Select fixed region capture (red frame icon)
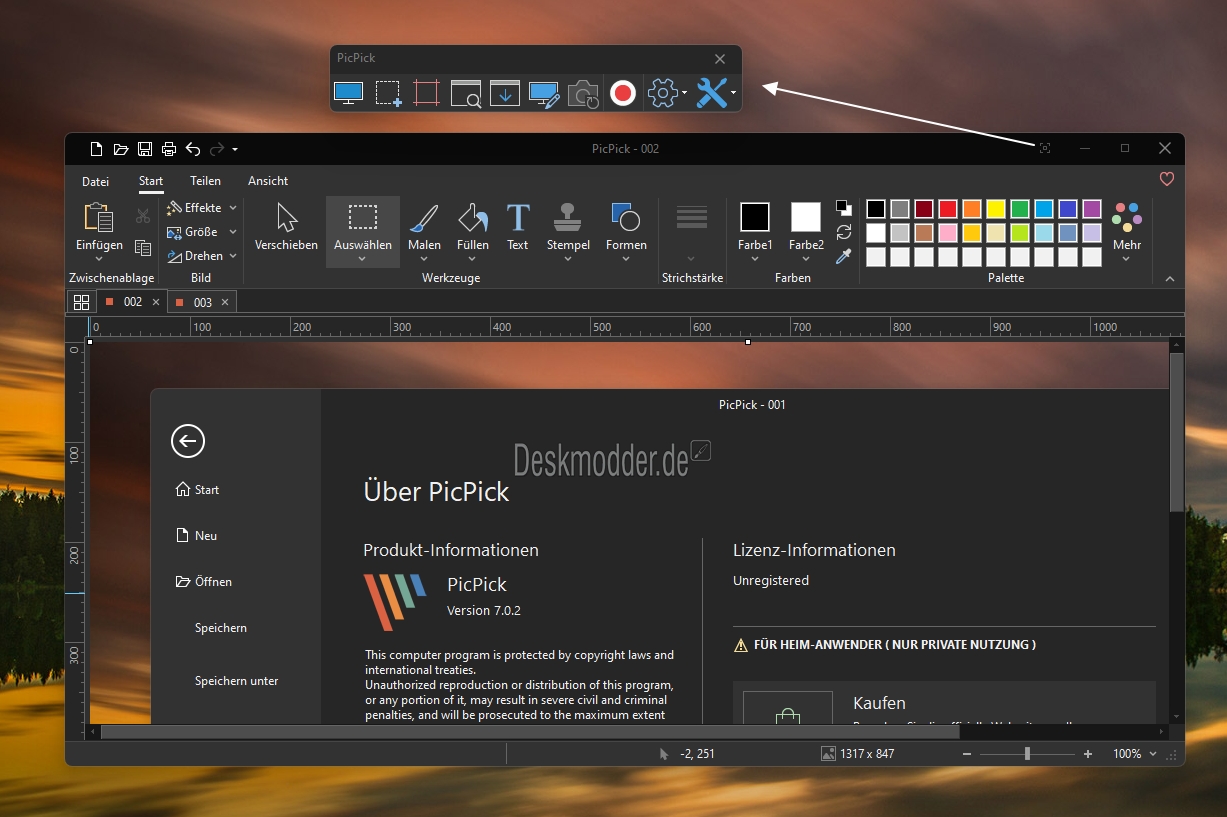 point(427,93)
